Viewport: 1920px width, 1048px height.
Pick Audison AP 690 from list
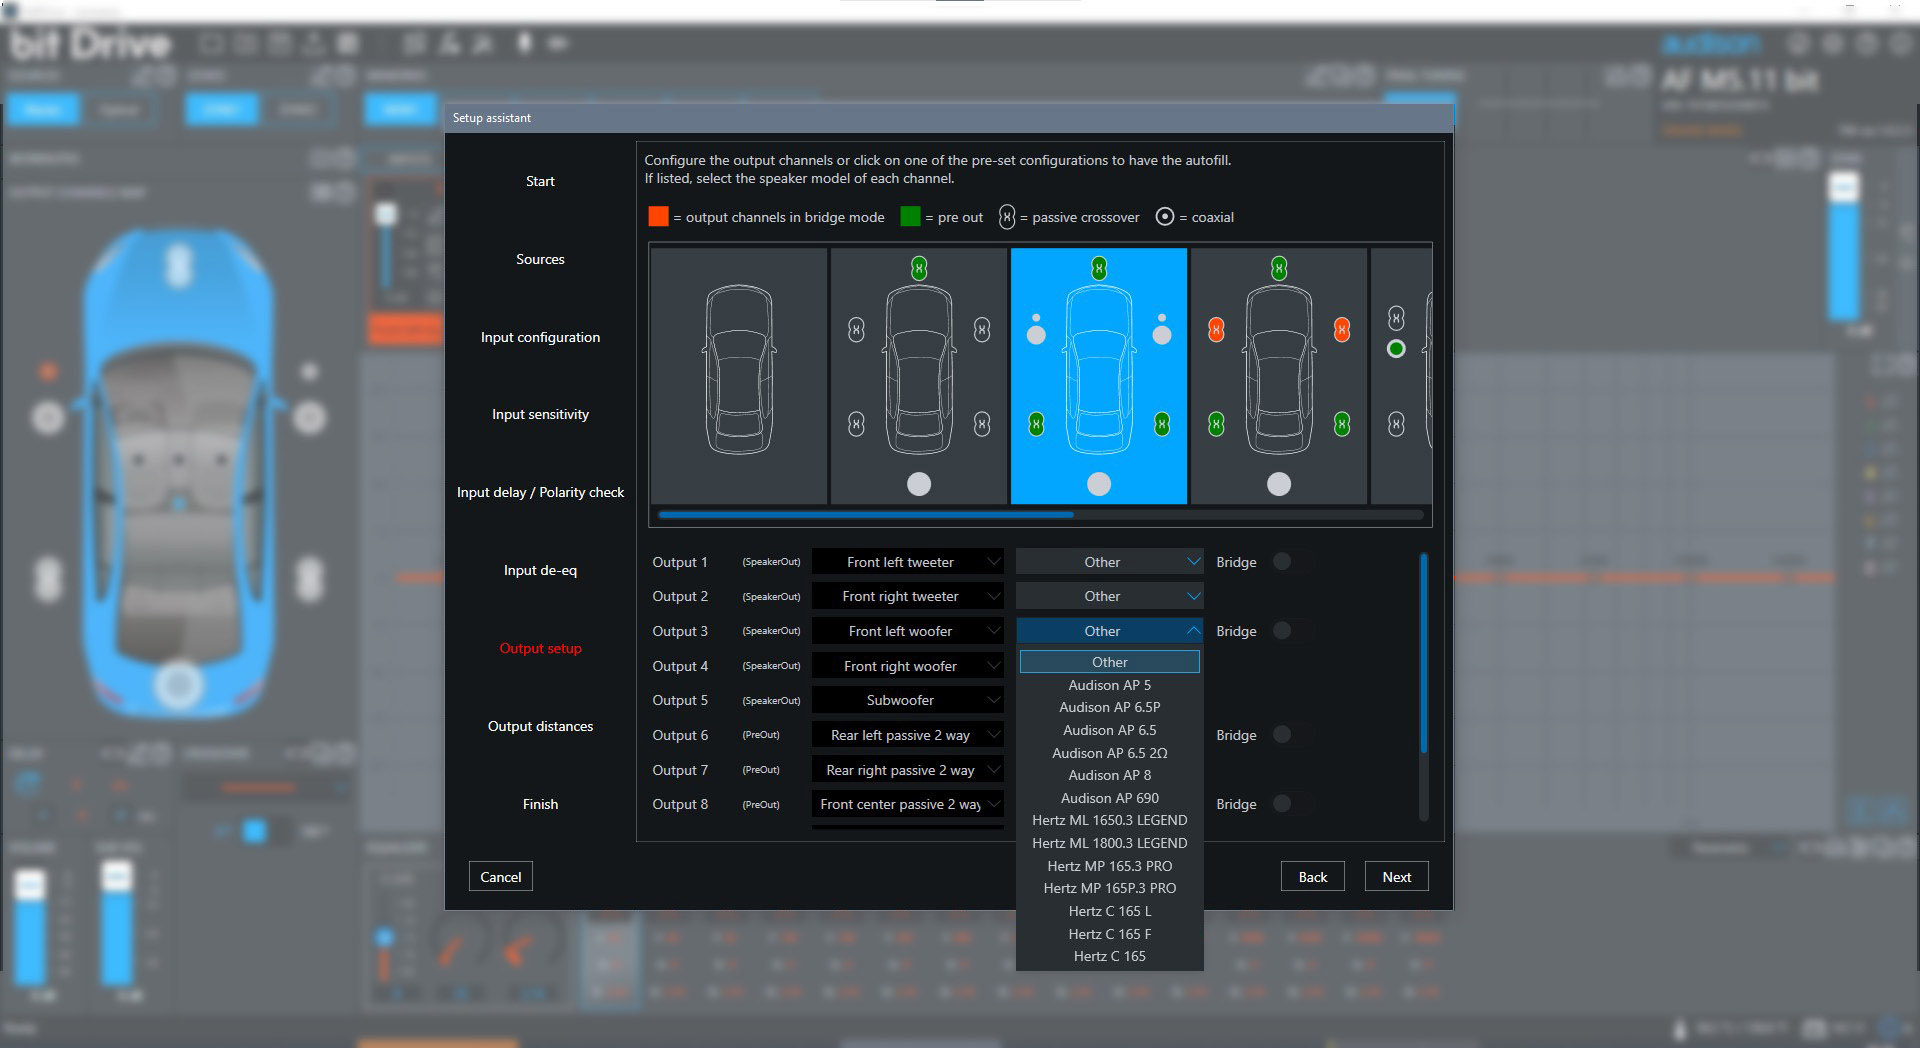tap(1109, 798)
